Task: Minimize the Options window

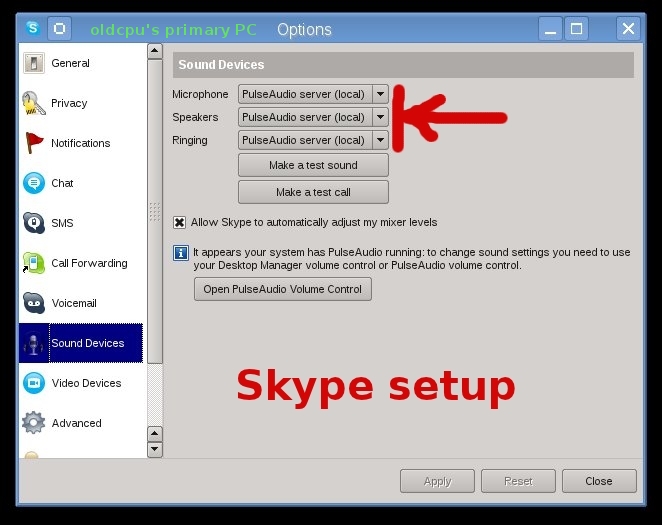Action: (550, 29)
